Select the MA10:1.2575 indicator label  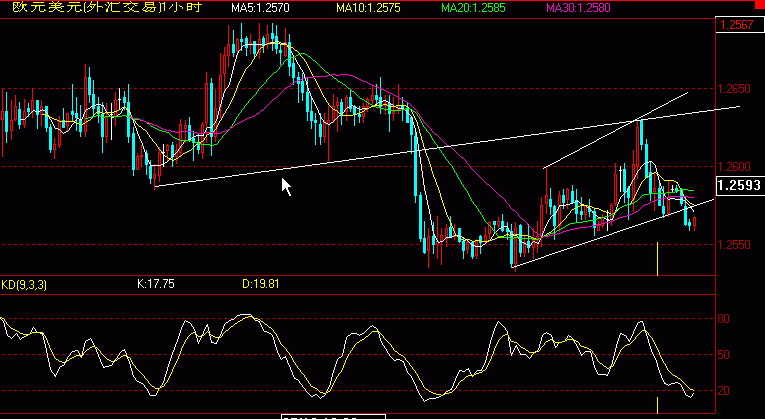coord(368,8)
